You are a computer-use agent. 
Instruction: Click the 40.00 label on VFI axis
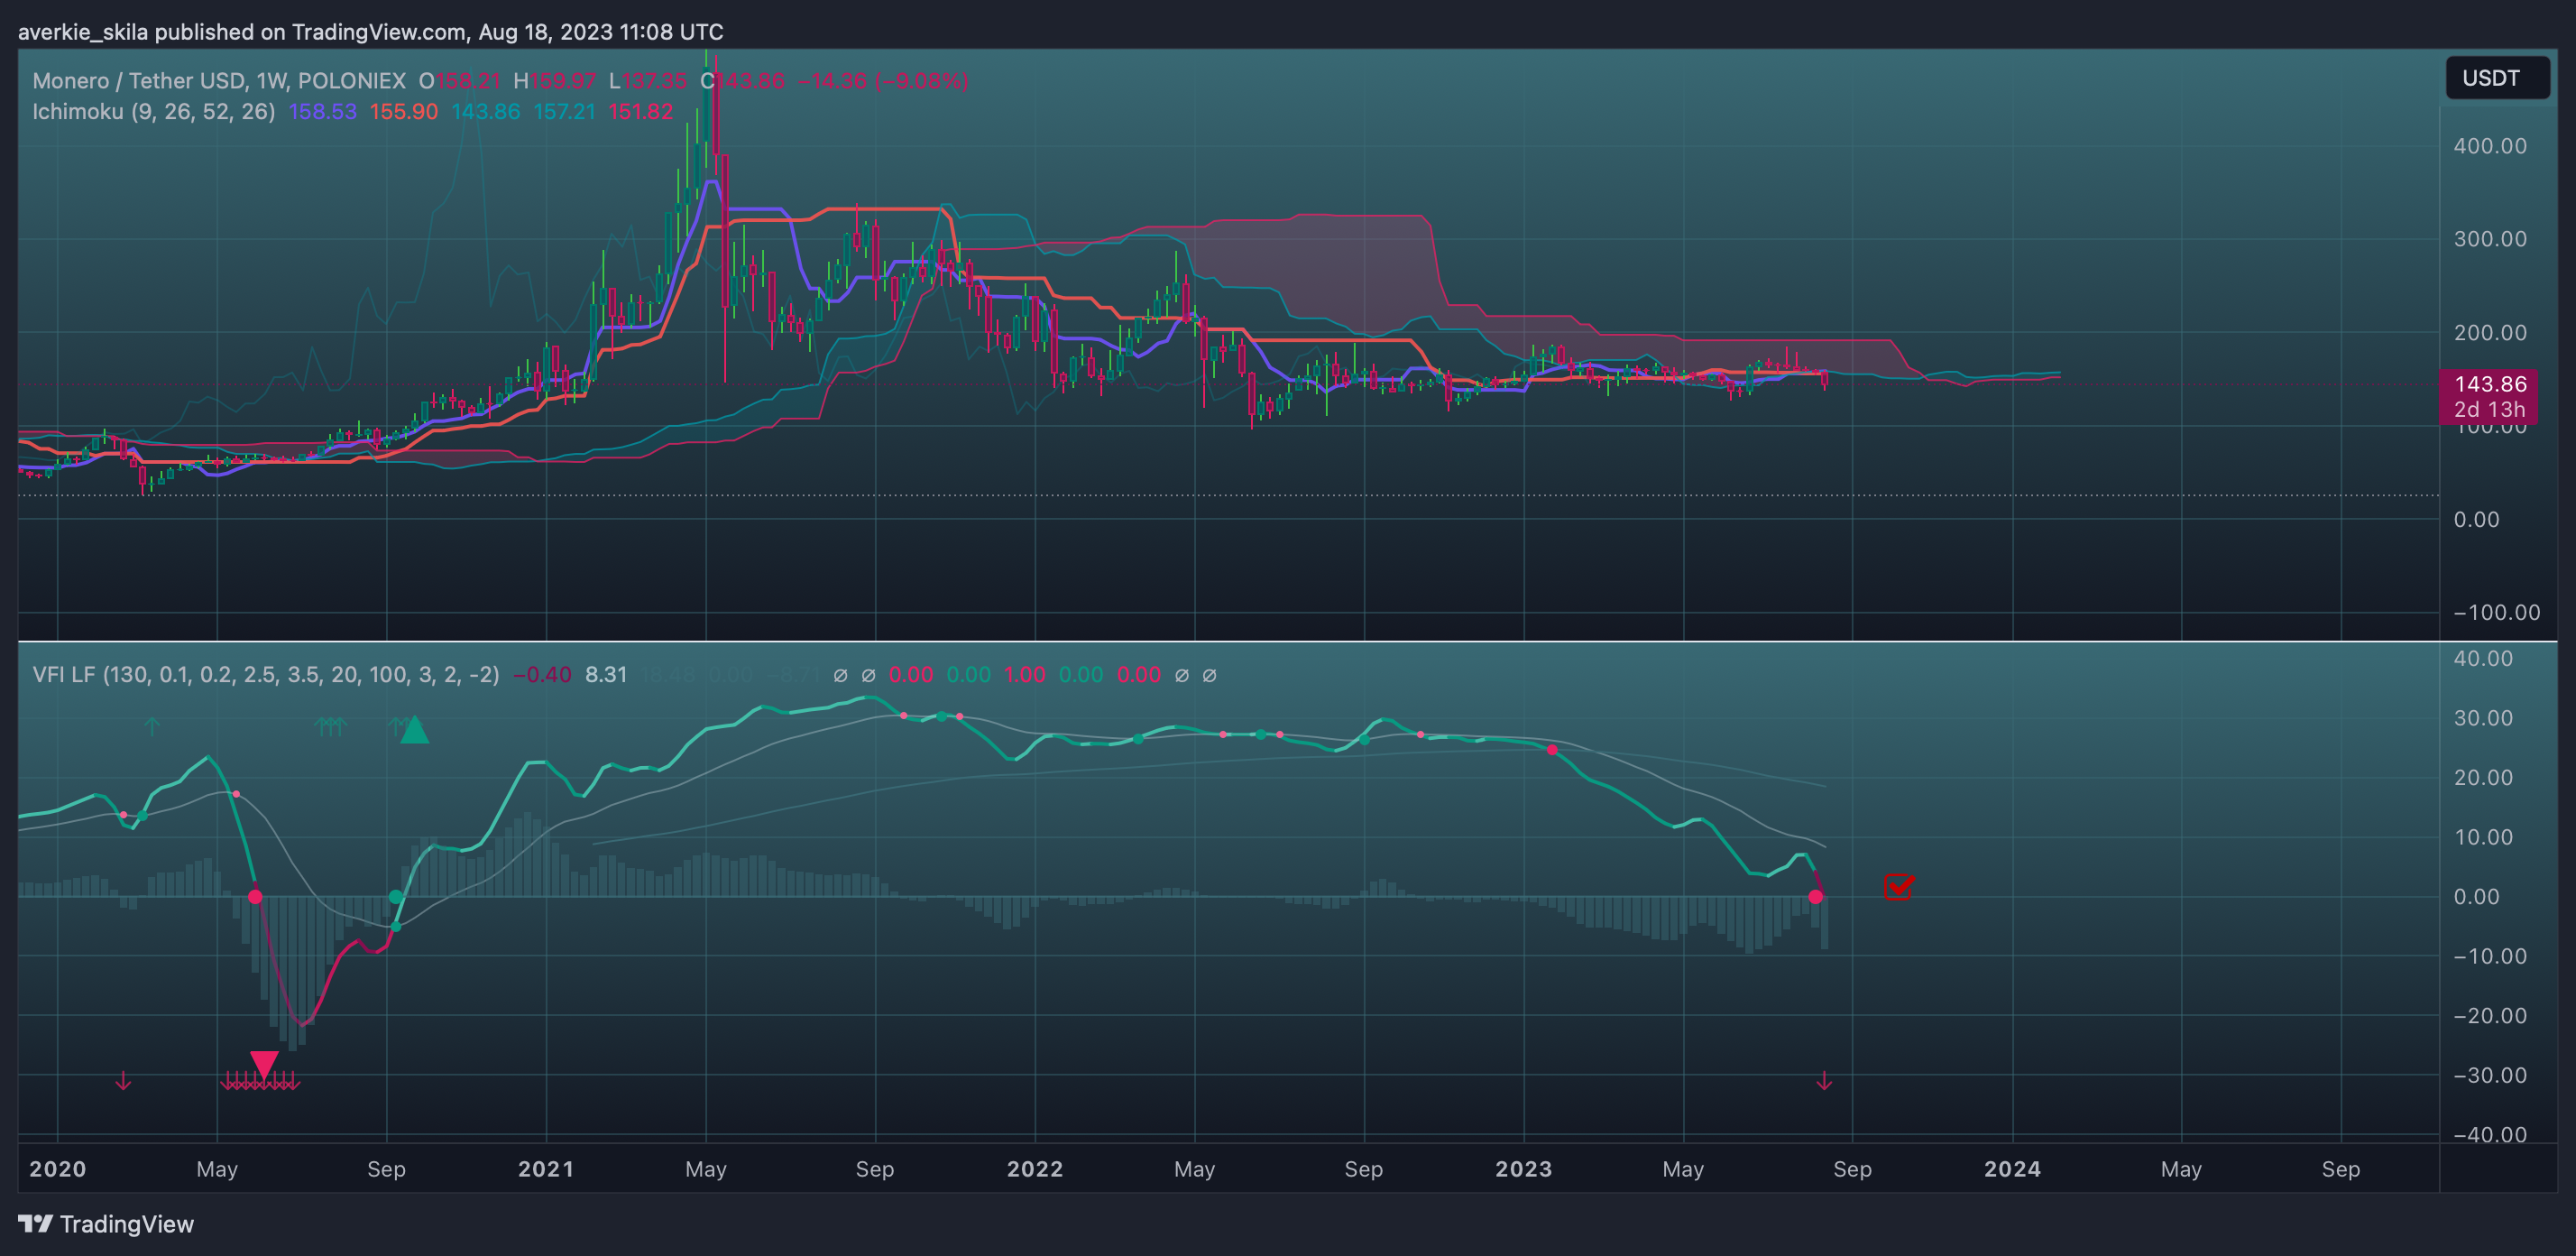(2483, 658)
